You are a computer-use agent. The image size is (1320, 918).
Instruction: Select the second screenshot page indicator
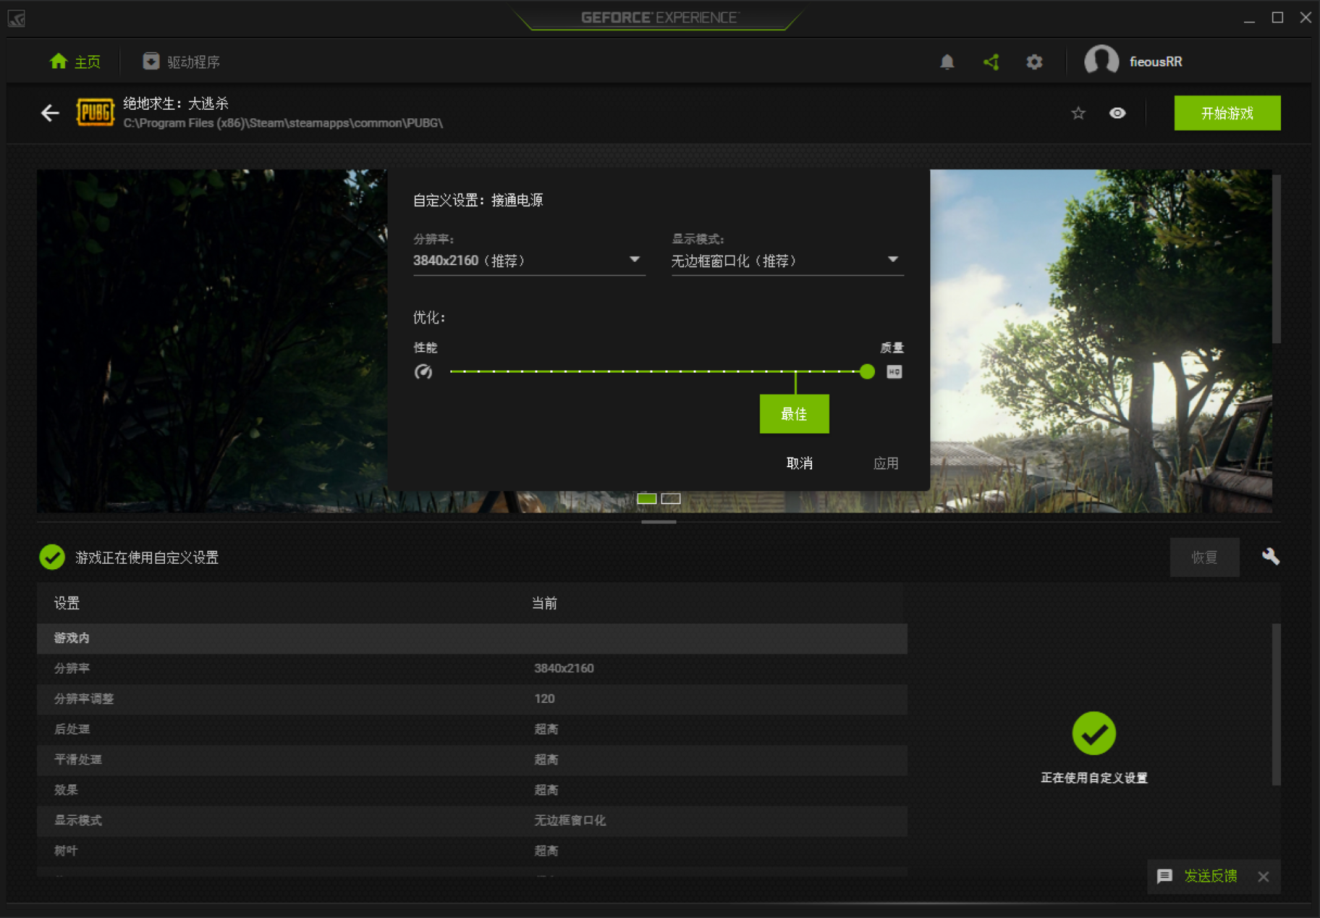point(671,498)
